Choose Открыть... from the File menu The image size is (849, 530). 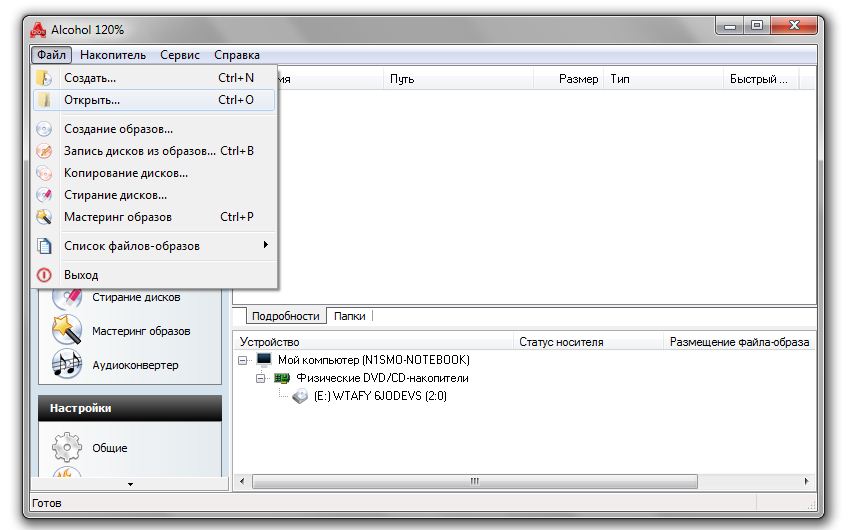pyautogui.click(x=154, y=100)
